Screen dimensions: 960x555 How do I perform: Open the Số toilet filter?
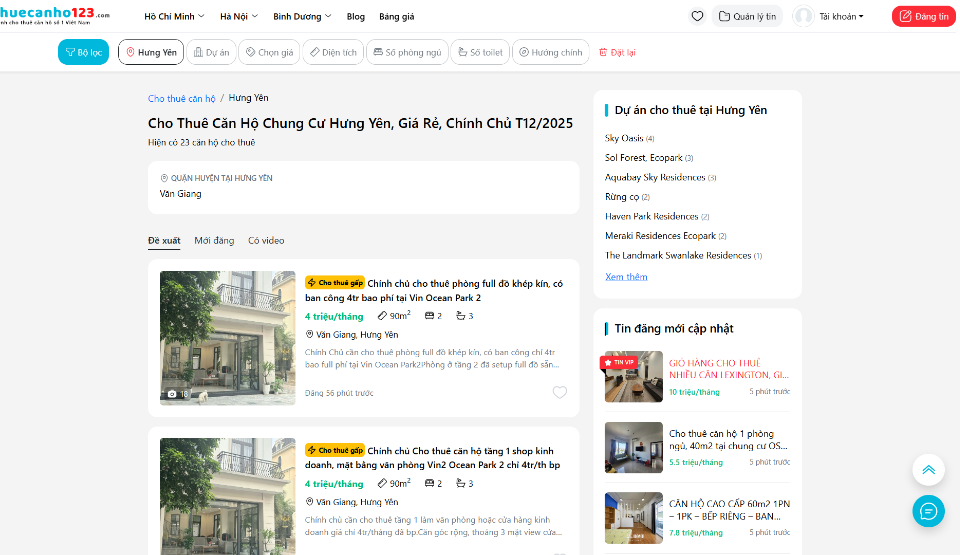(480, 52)
